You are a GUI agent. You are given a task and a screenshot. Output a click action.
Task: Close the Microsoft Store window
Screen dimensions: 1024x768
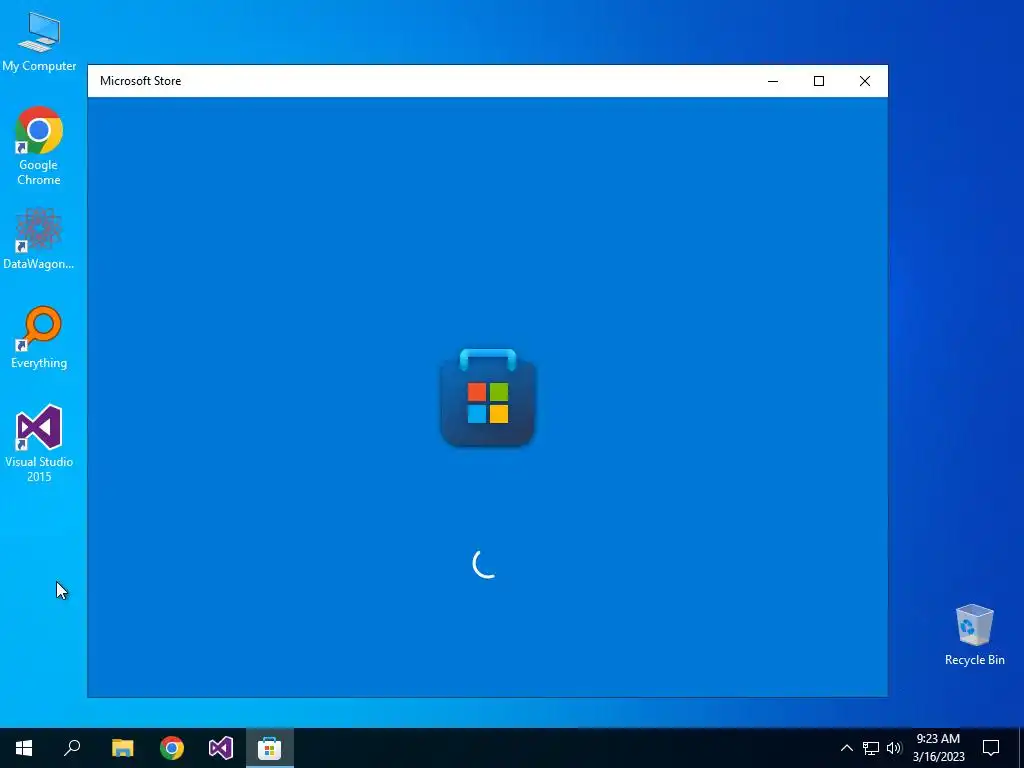click(865, 81)
